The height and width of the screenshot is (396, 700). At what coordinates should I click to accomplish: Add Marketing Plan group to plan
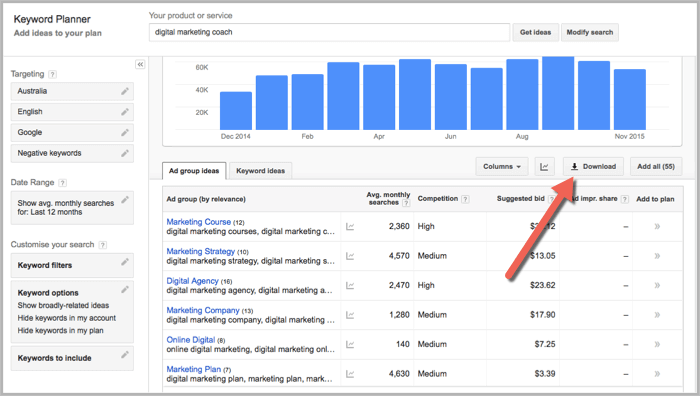657,374
